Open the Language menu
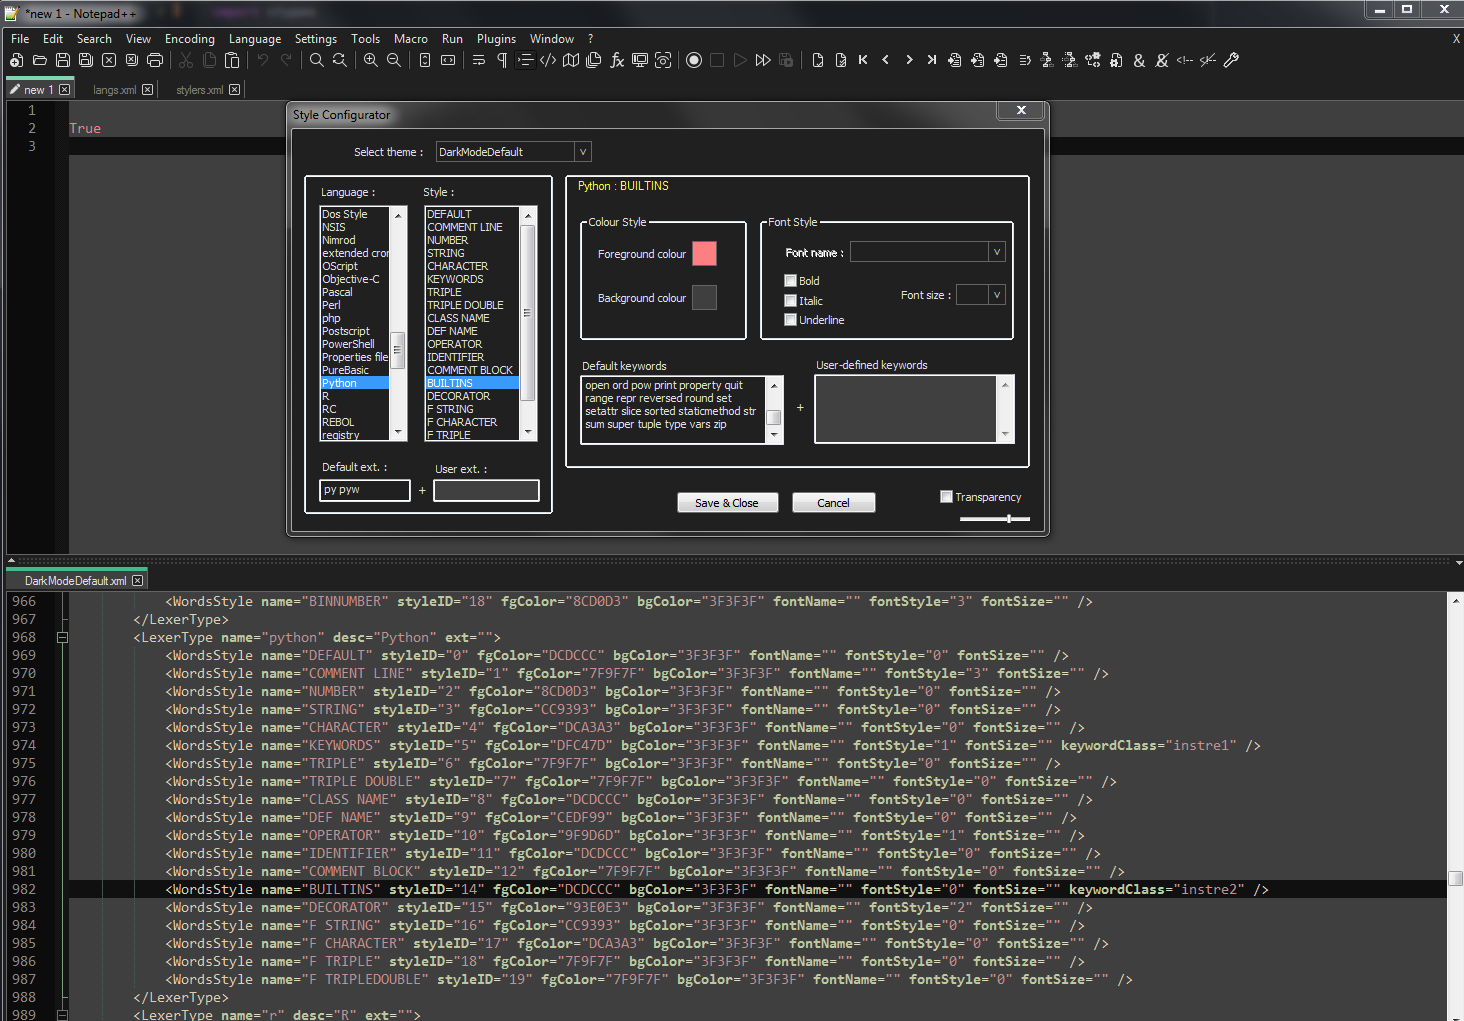 [255, 39]
